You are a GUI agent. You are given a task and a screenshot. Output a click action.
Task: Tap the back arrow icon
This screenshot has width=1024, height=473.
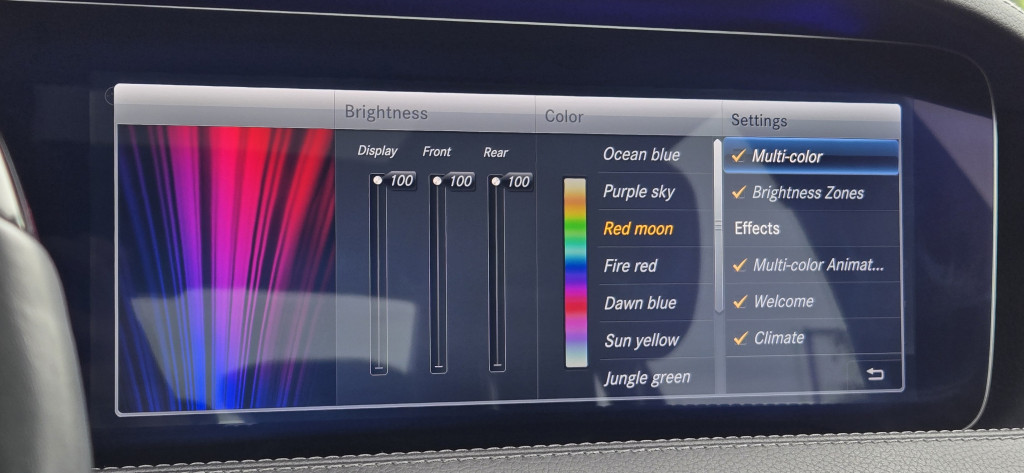coord(875,374)
